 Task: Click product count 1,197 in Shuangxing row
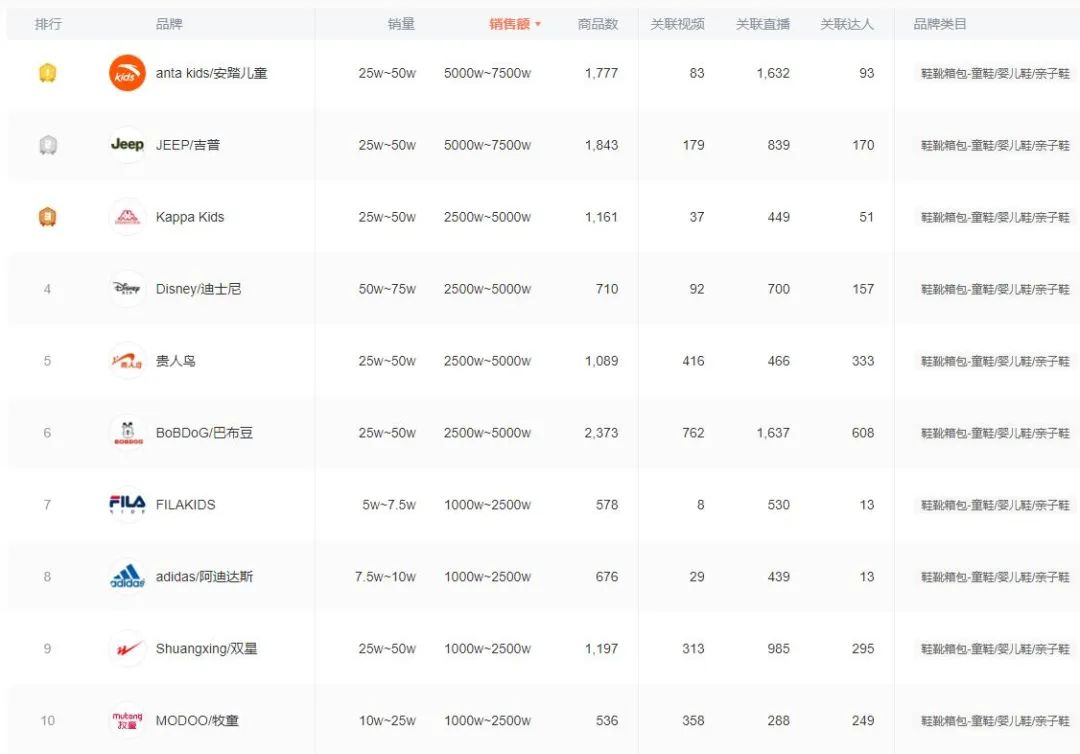click(x=601, y=649)
